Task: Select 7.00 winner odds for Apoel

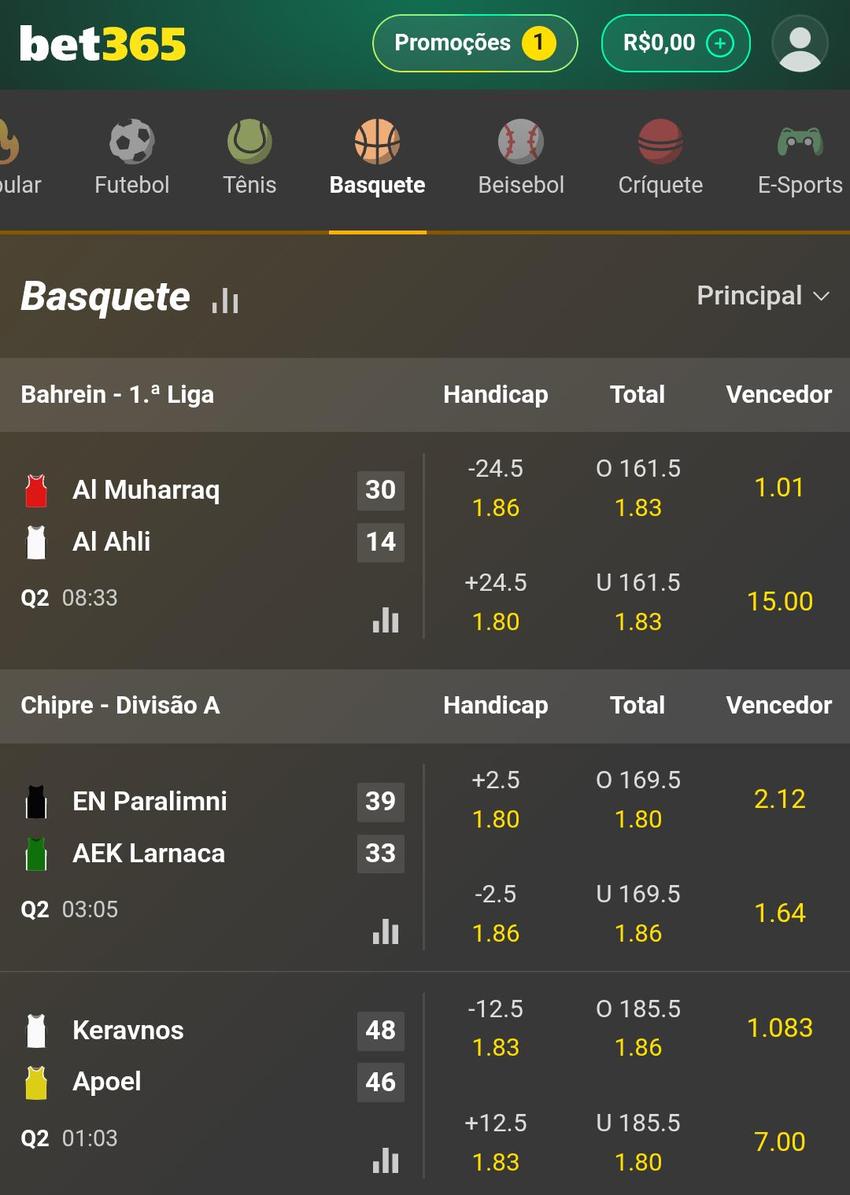Action: click(779, 1141)
